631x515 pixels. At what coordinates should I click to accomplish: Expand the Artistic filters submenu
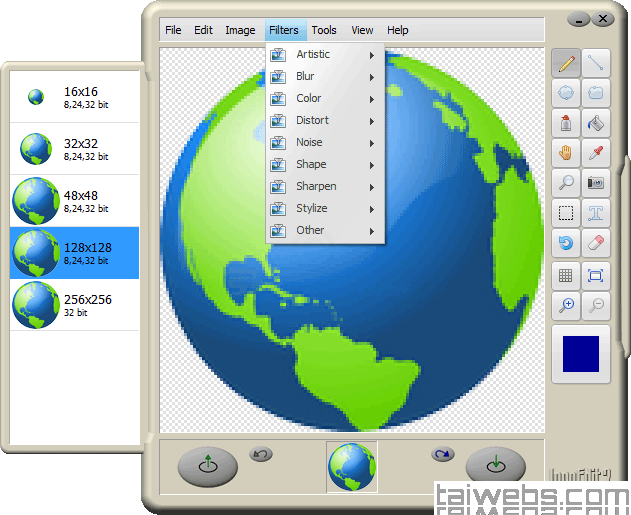(x=325, y=54)
